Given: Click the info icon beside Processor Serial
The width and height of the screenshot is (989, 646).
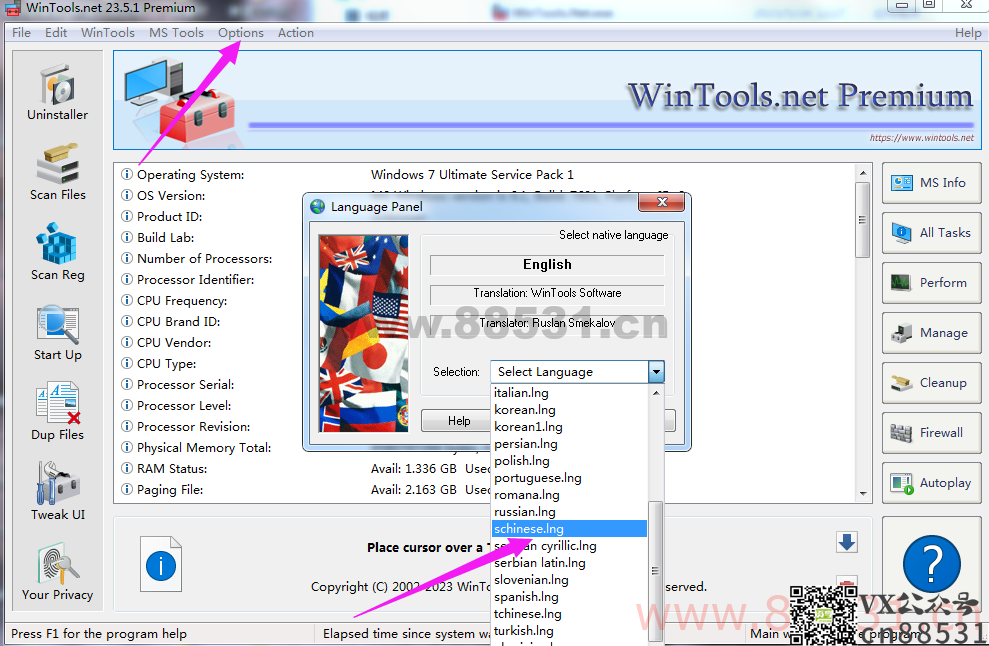Looking at the screenshot, I should [x=127, y=384].
